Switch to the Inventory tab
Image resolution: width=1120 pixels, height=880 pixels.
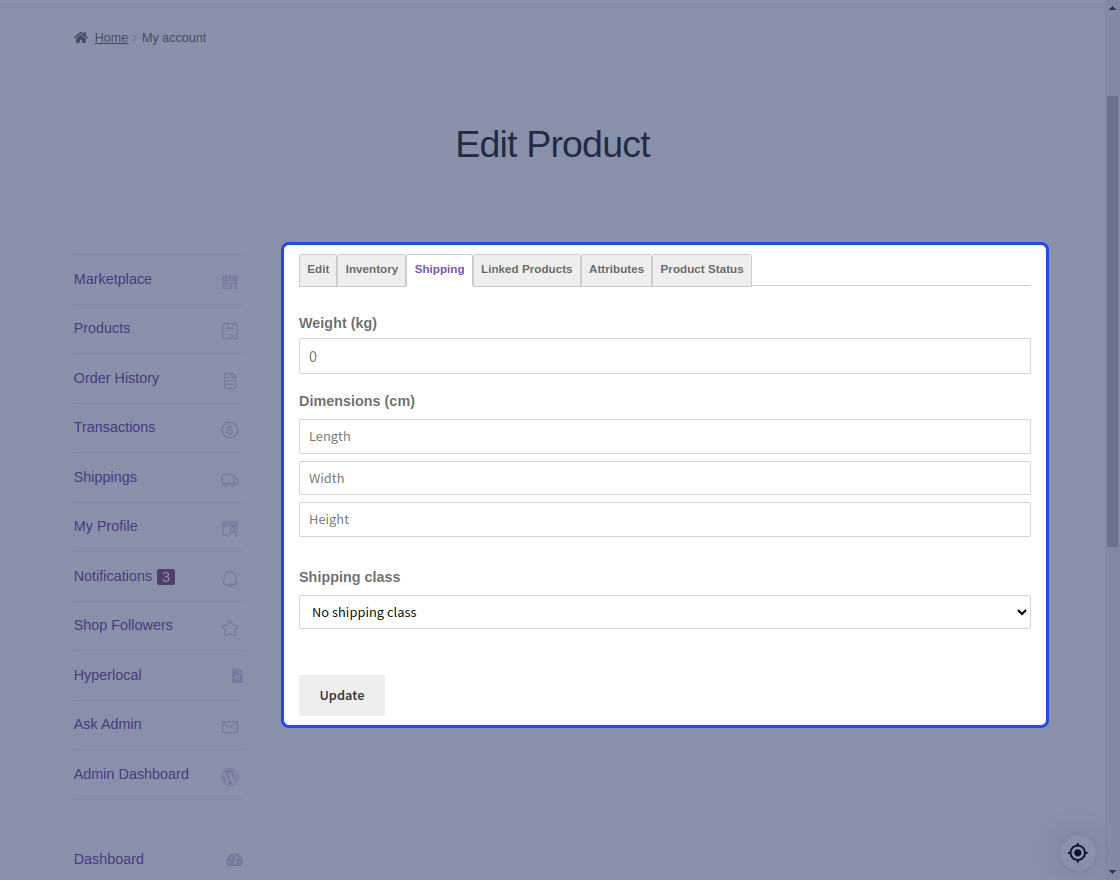click(371, 269)
